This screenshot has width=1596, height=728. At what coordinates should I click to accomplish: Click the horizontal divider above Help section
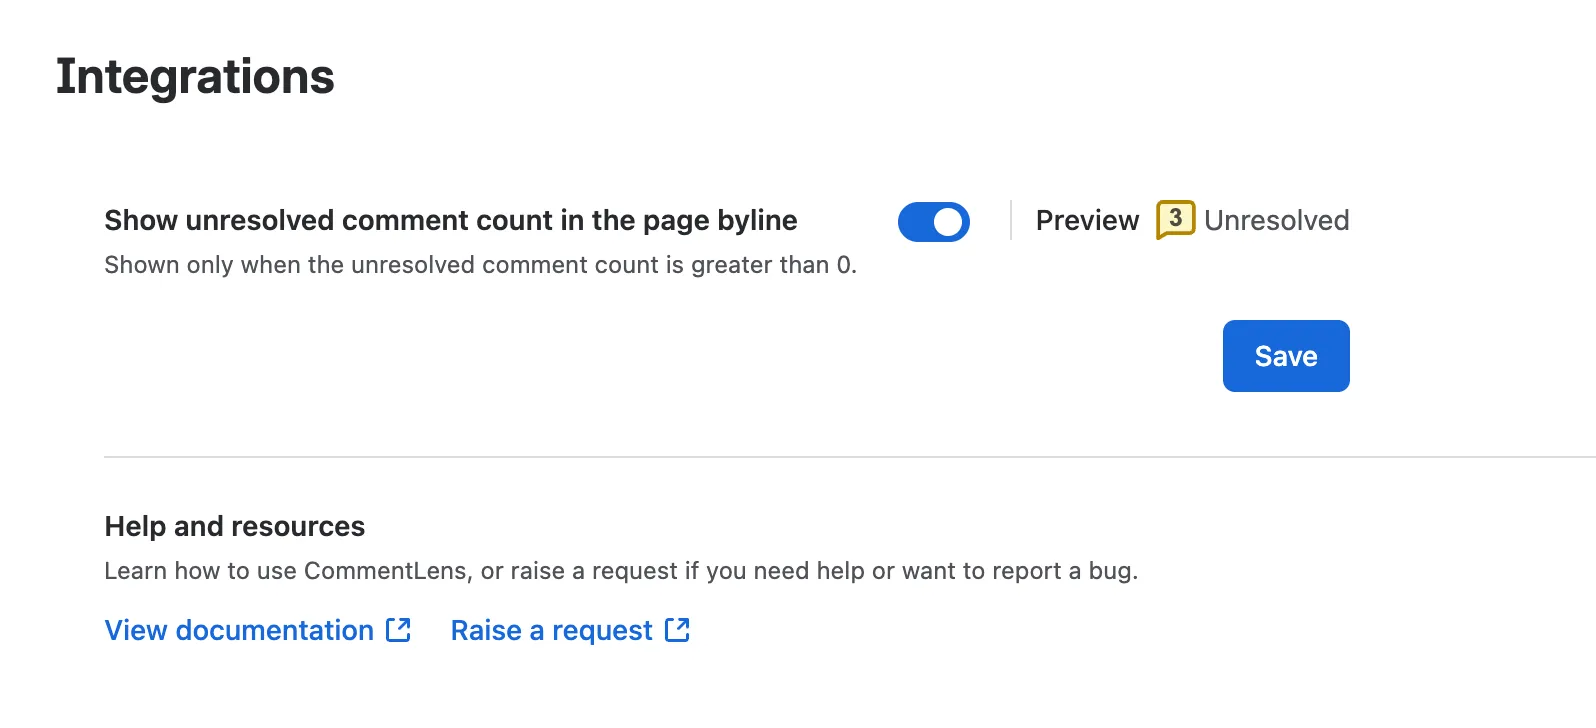tap(850, 457)
